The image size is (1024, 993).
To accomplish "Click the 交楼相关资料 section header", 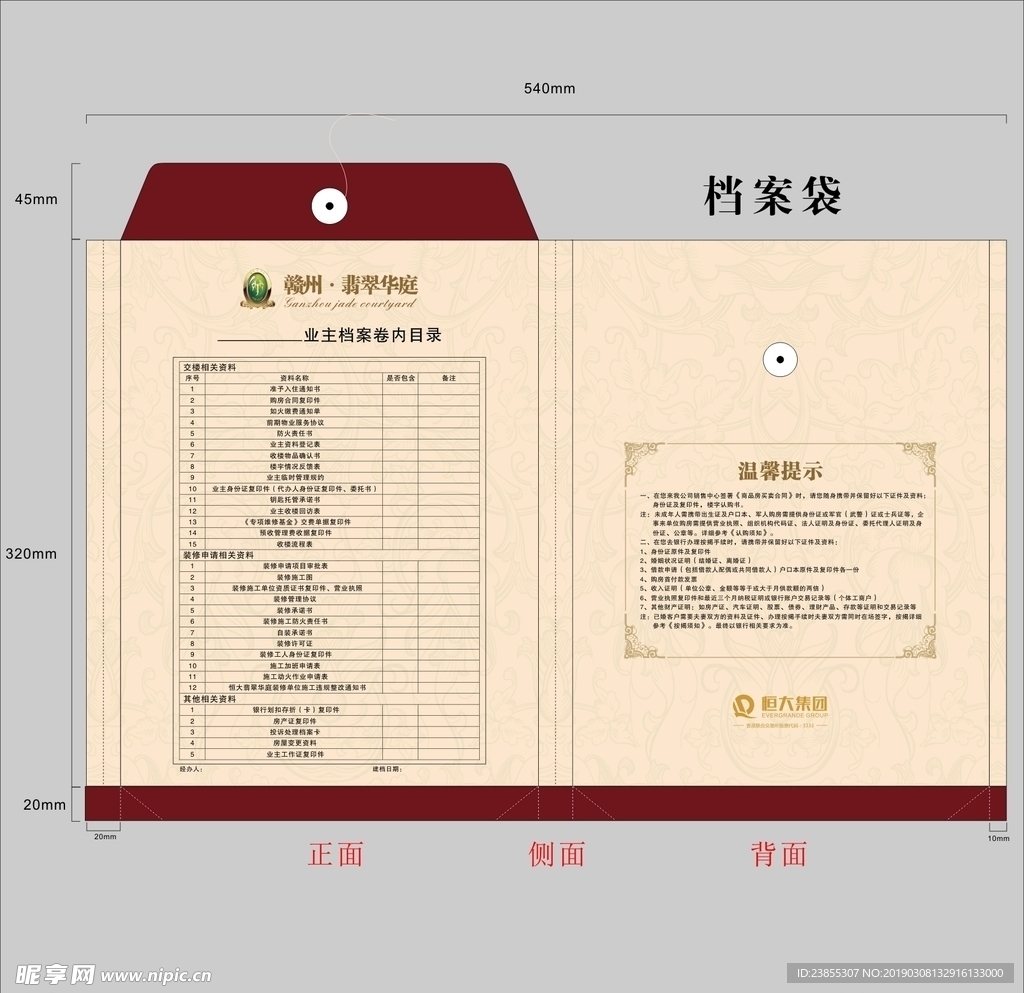I will pos(210,367).
